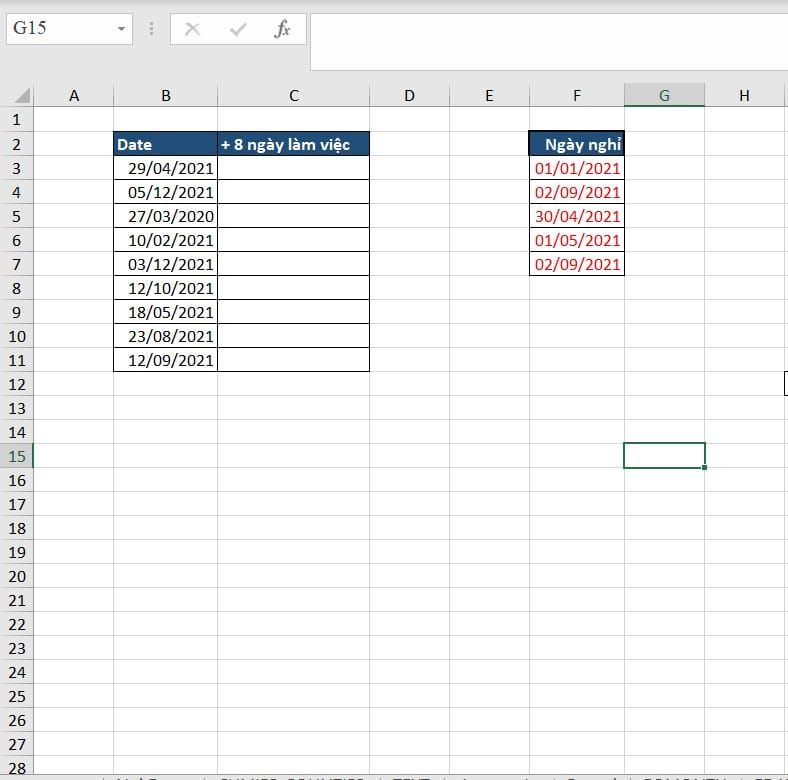Image resolution: width=788 pixels, height=780 pixels.
Task: Click the 'Date' header cell
Action: [x=165, y=144]
